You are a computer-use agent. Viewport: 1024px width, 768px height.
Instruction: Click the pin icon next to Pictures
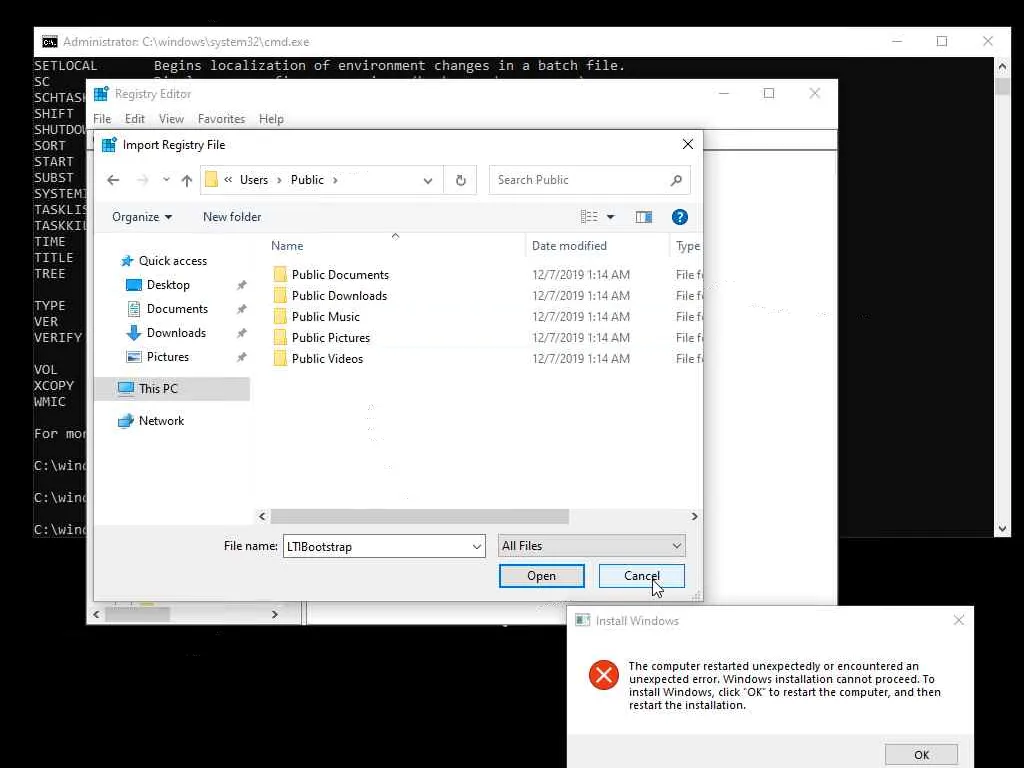point(242,357)
